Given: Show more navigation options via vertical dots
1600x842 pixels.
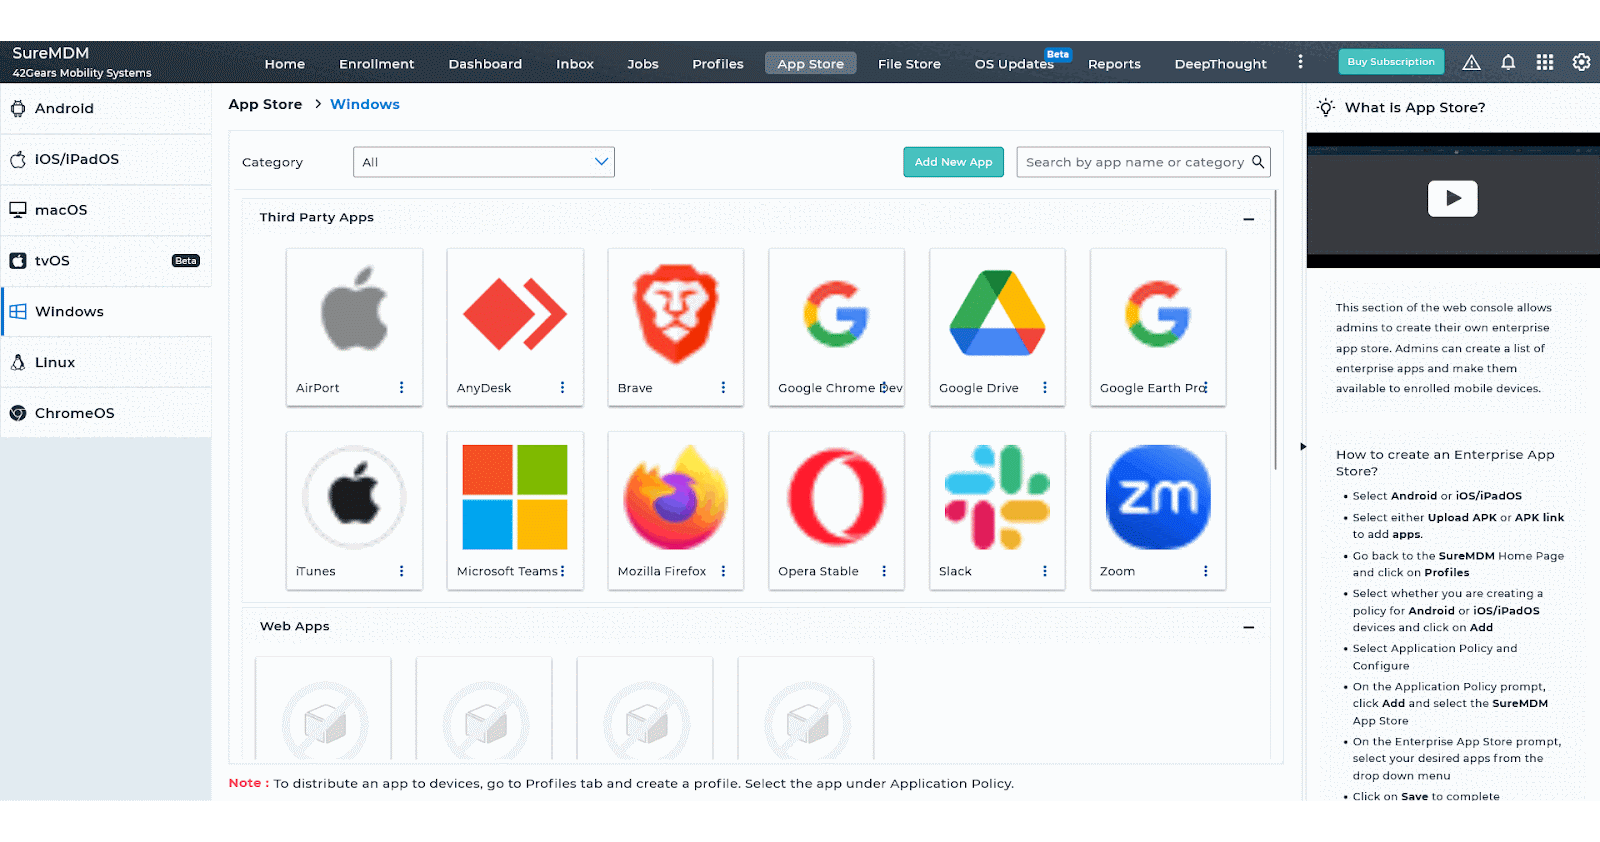Looking at the screenshot, I should [x=1300, y=62].
